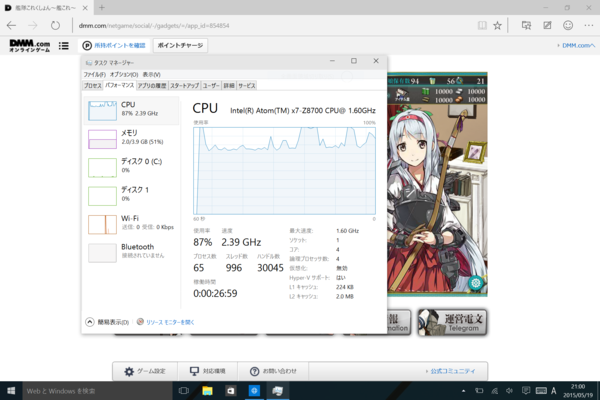Switch to Task Manager taskbar icon
The width and height of the screenshot is (600, 400).
[278, 391]
